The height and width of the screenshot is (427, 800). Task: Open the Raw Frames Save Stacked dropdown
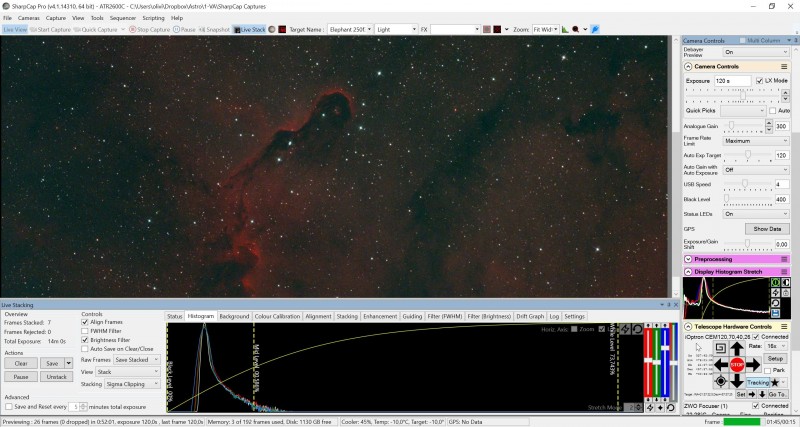(x=137, y=360)
